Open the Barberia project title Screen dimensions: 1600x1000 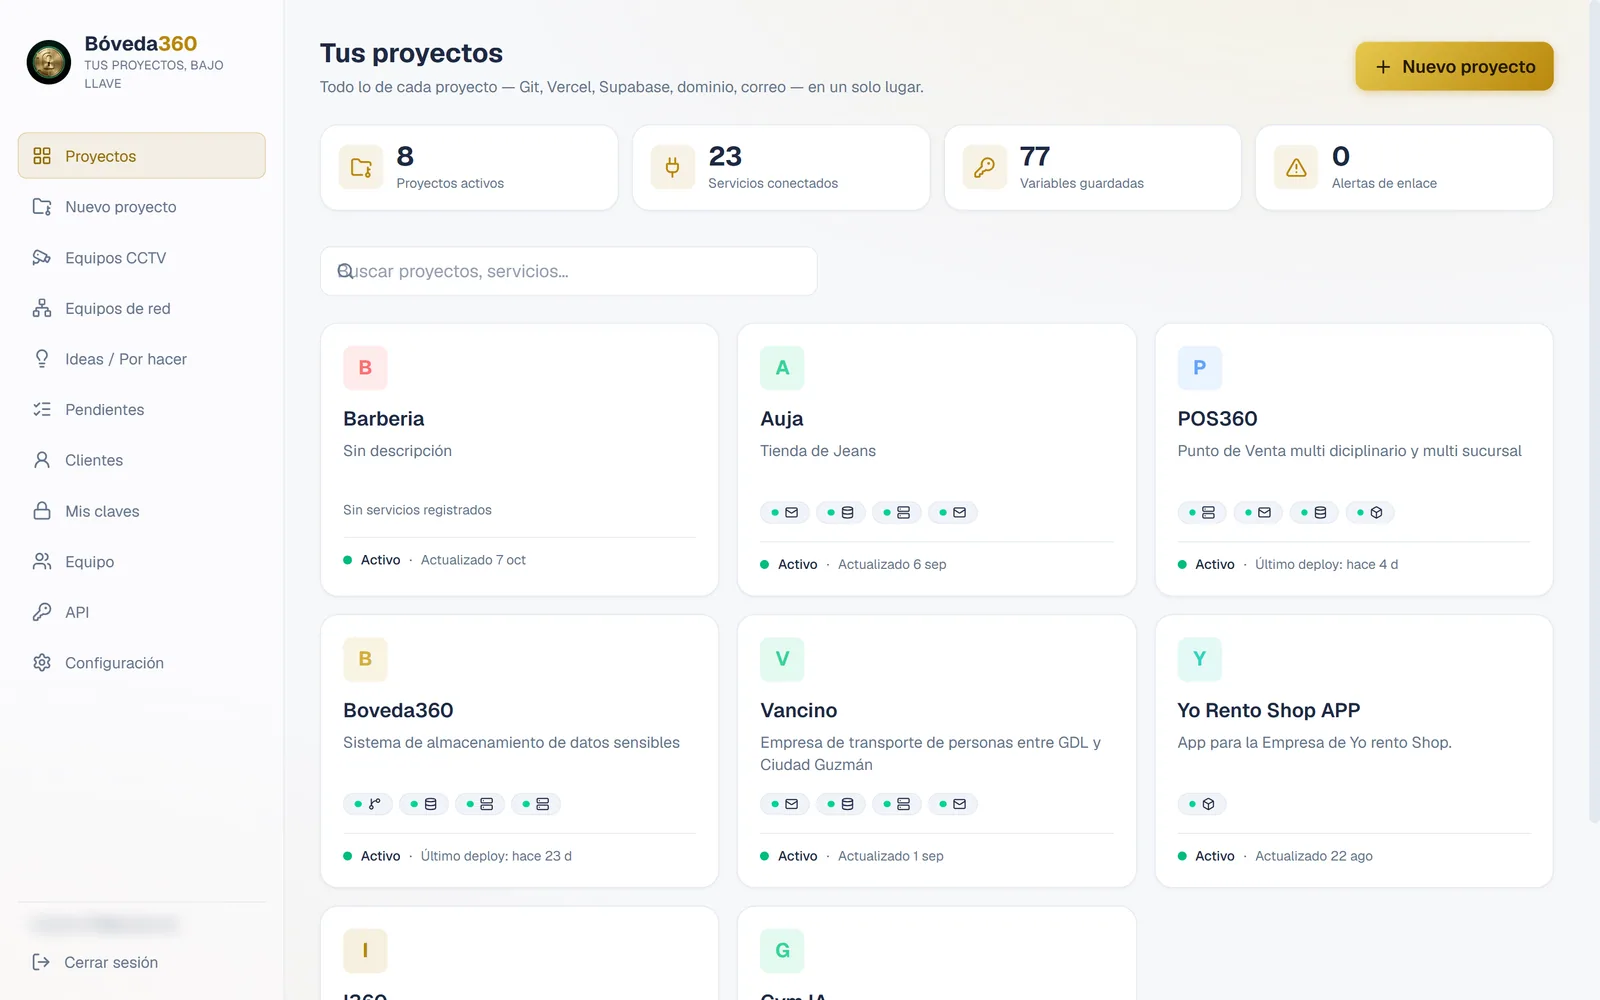tap(384, 419)
